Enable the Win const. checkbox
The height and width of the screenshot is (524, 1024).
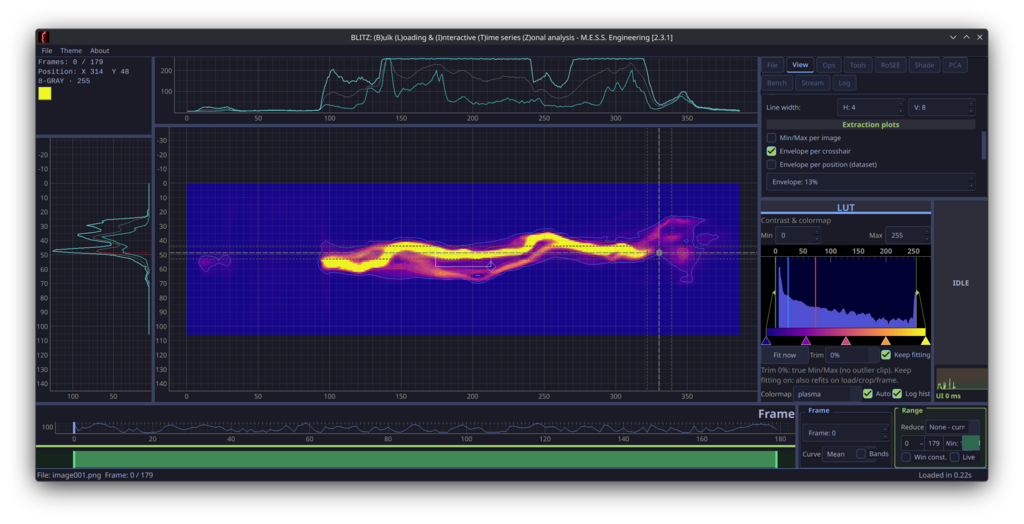coord(906,457)
